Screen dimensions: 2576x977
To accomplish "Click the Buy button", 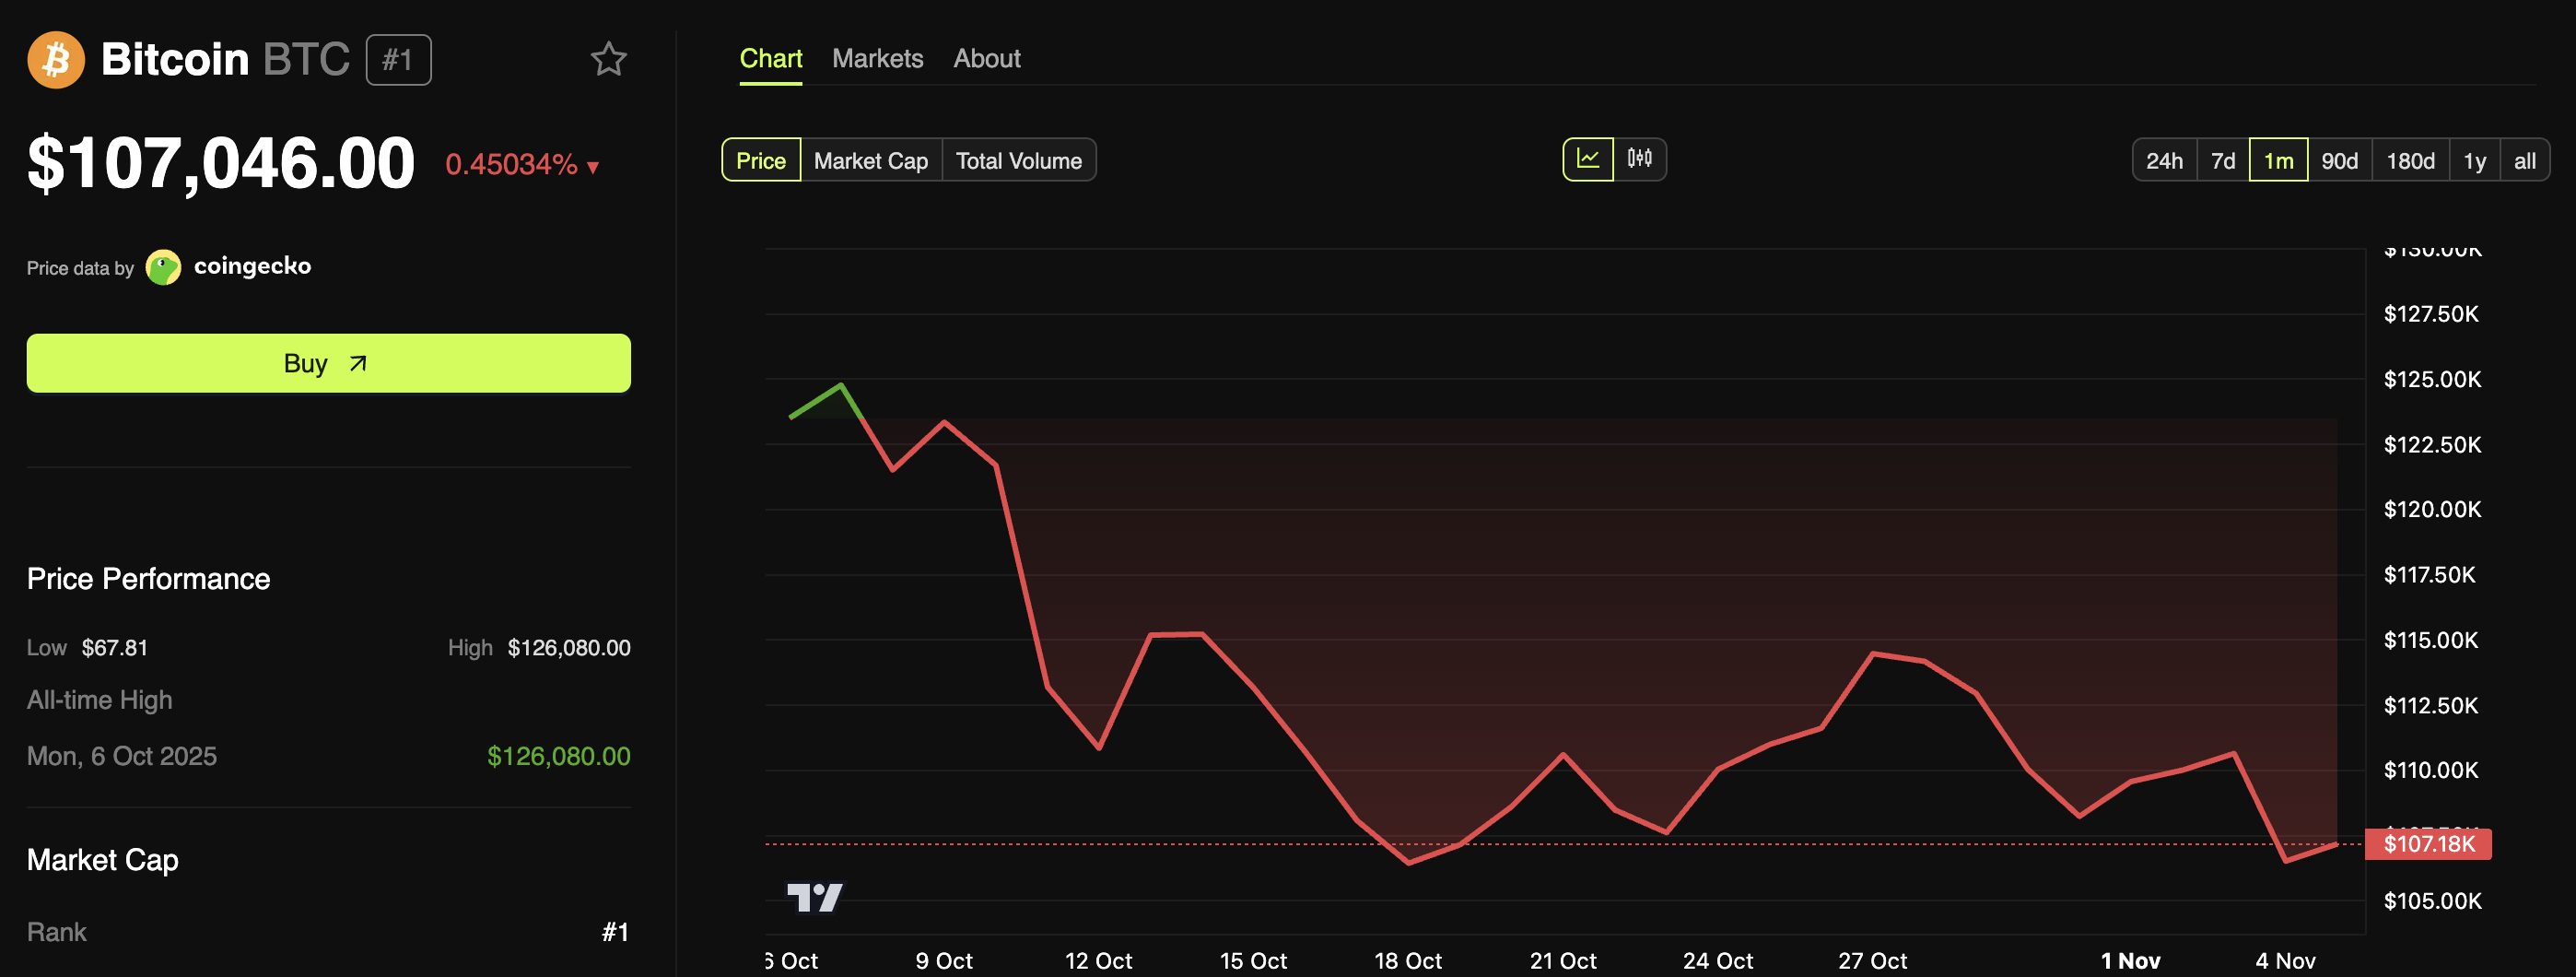I will (328, 363).
